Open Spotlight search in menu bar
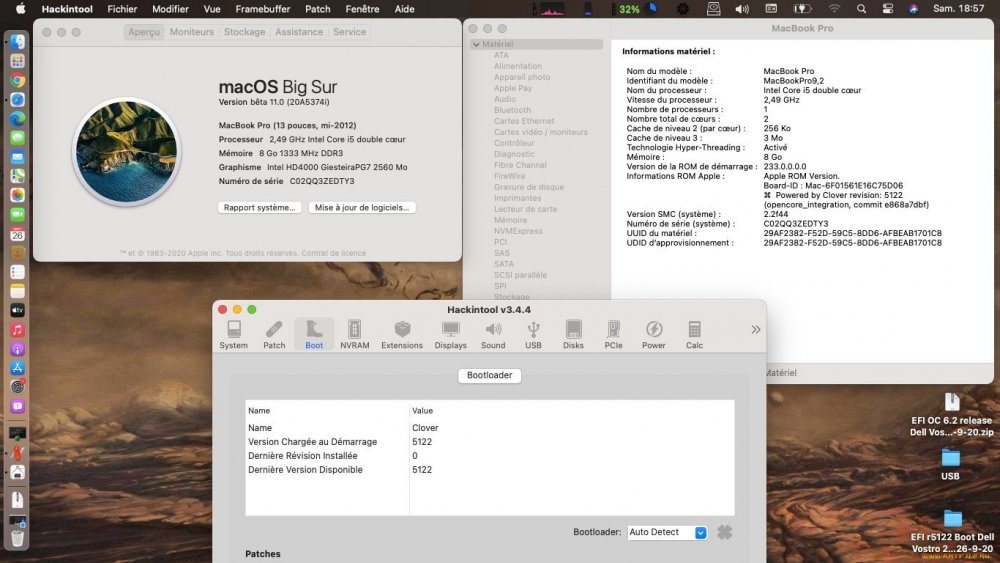Viewport: 1000px width, 563px height. 861,9
